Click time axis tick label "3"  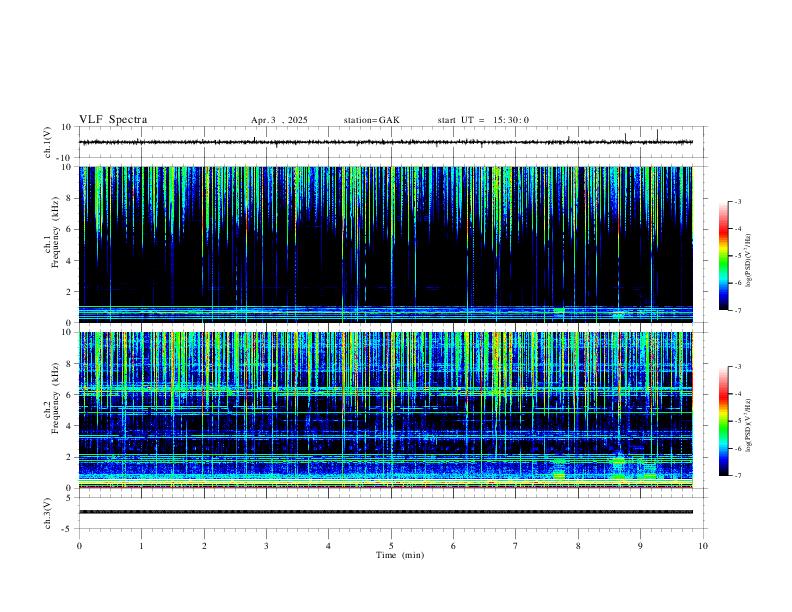tap(266, 546)
